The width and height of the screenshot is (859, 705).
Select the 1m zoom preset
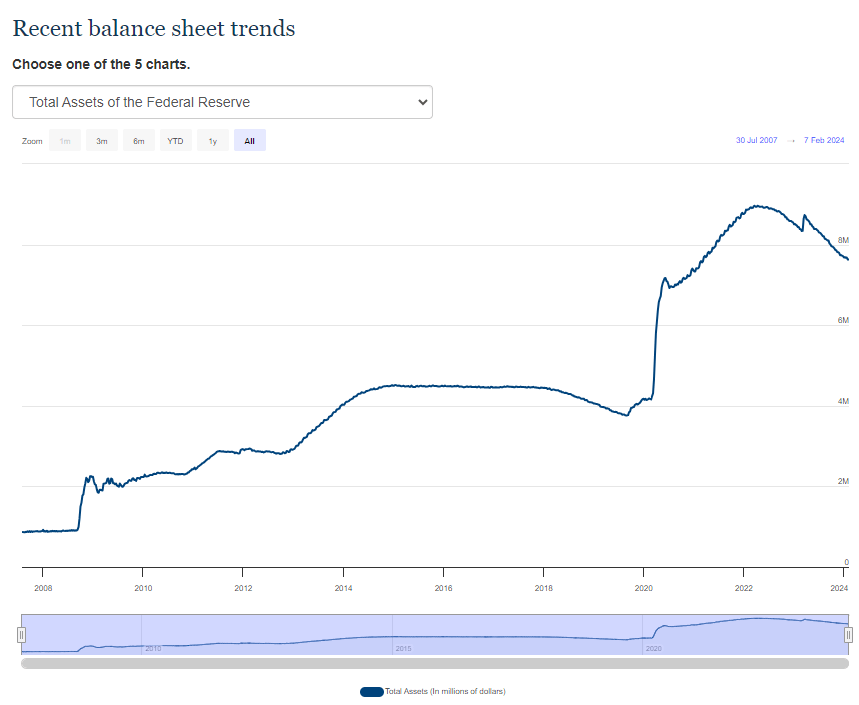(x=64, y=140)
